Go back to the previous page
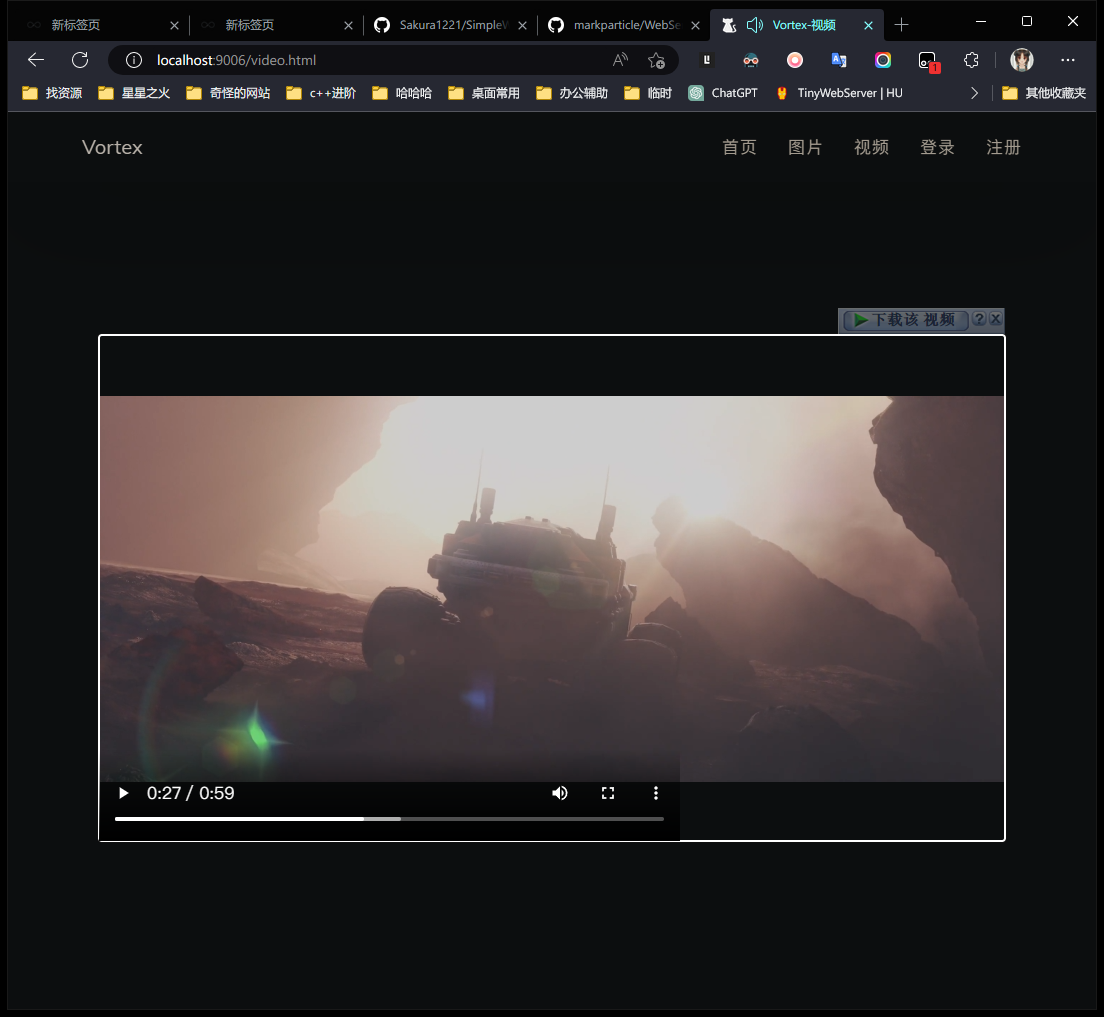The height and width of the screenshot is (1017, 1104). tap(36, 60)
